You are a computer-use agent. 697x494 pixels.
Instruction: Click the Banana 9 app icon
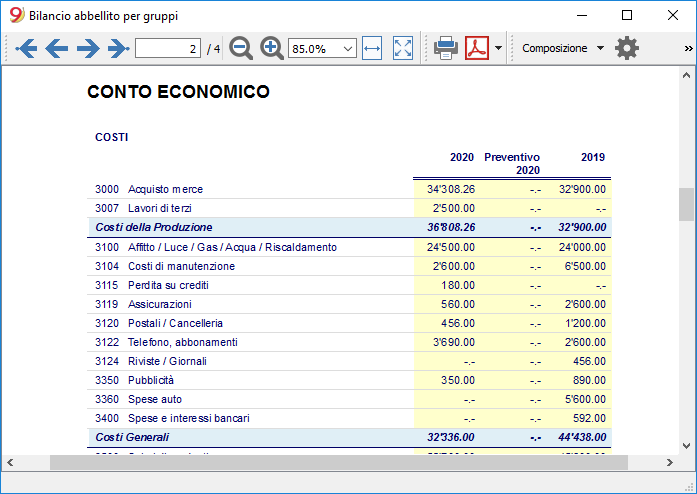pos(16,15)
